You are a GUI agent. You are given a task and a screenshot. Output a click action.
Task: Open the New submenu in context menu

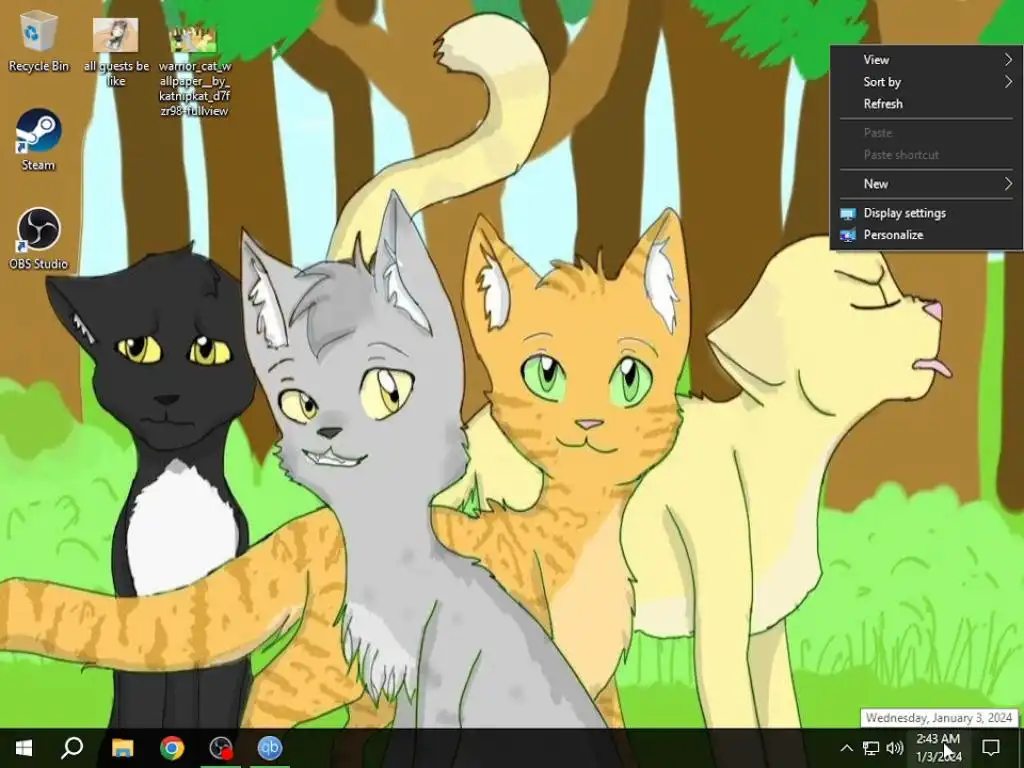point(926,184)
